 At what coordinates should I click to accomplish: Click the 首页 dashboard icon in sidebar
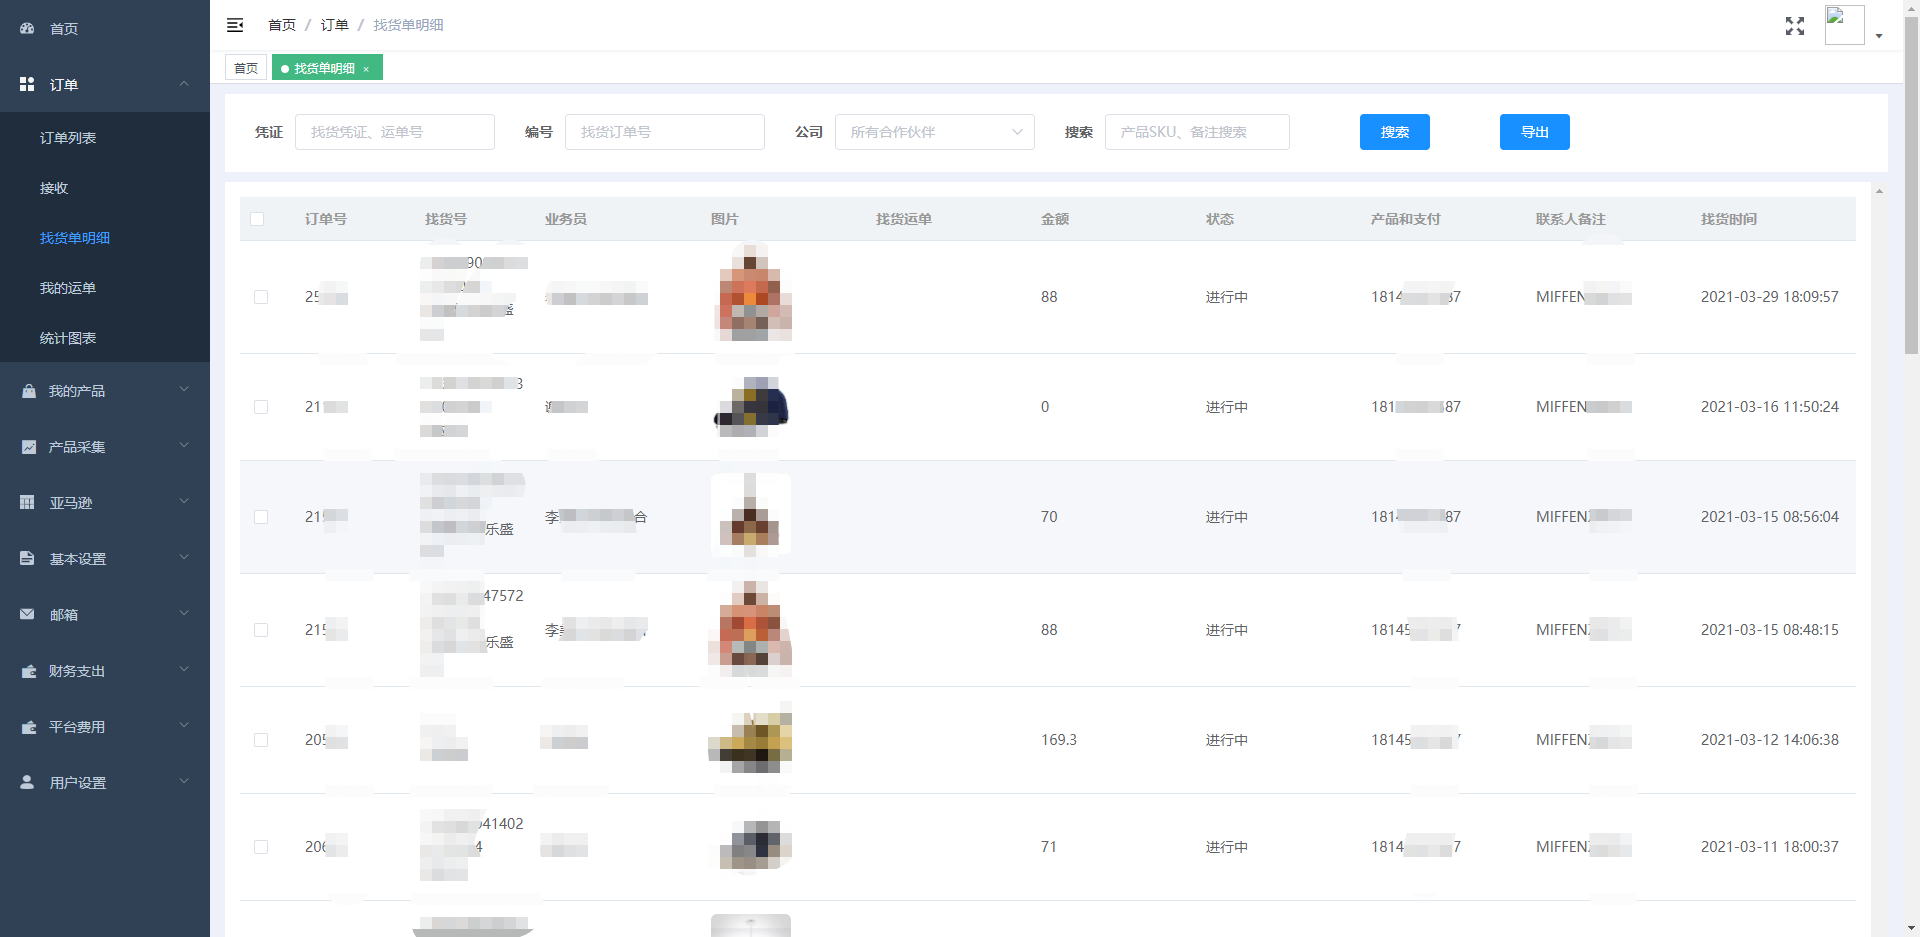point(27,29)
